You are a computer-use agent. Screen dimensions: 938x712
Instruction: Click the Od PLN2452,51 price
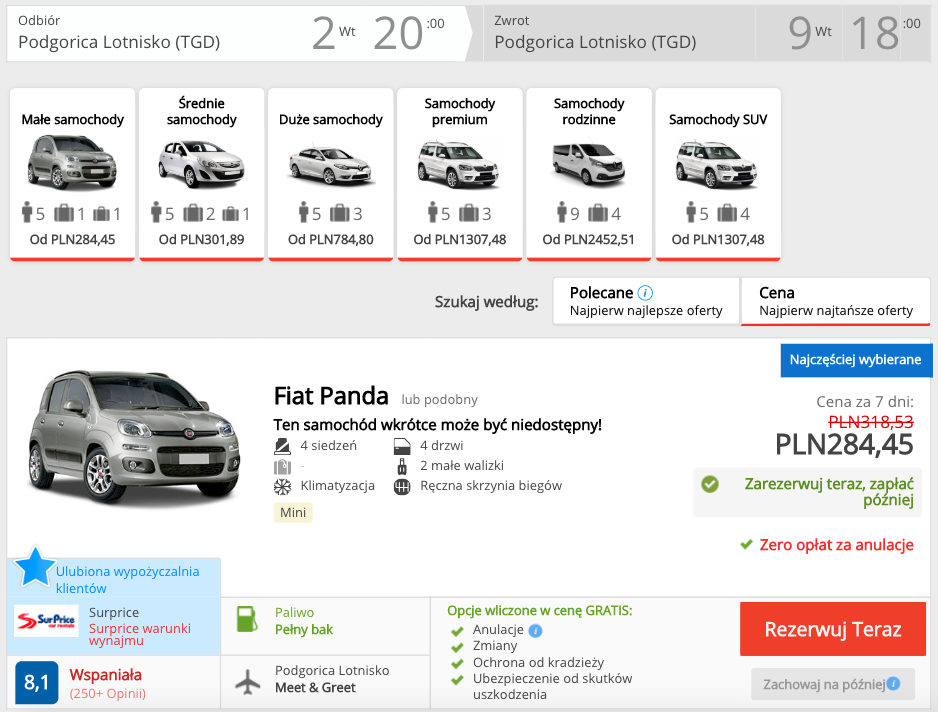[589, 239]
